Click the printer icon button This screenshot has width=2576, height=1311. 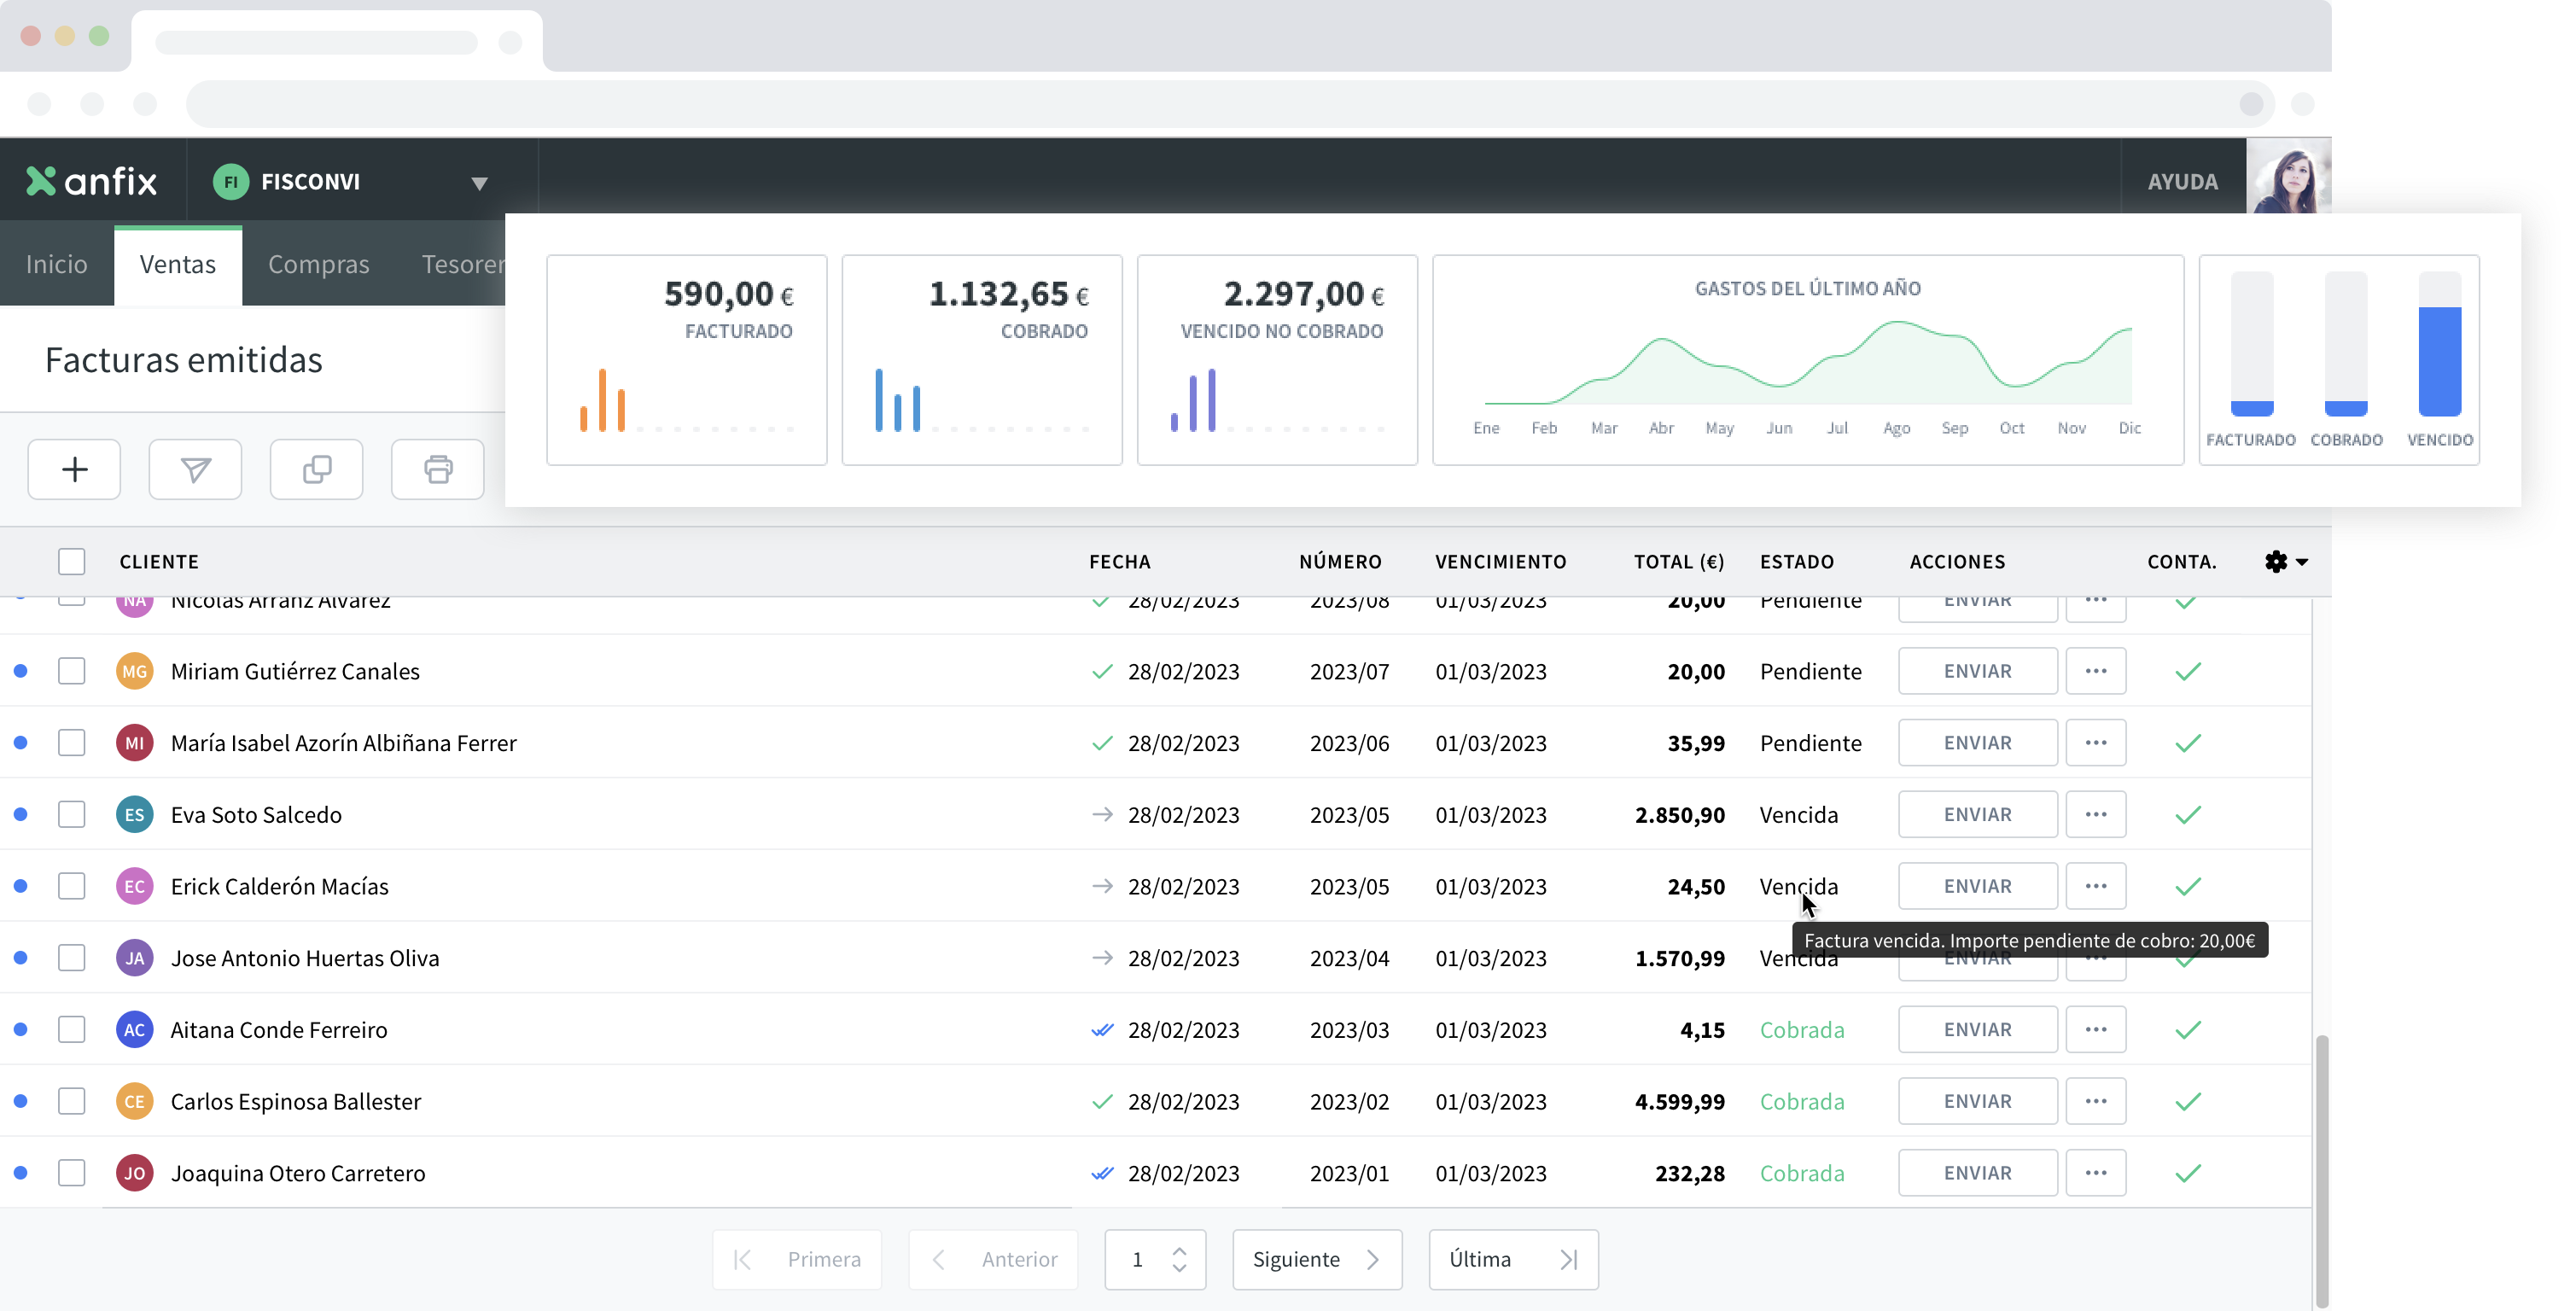pos(437,469)
